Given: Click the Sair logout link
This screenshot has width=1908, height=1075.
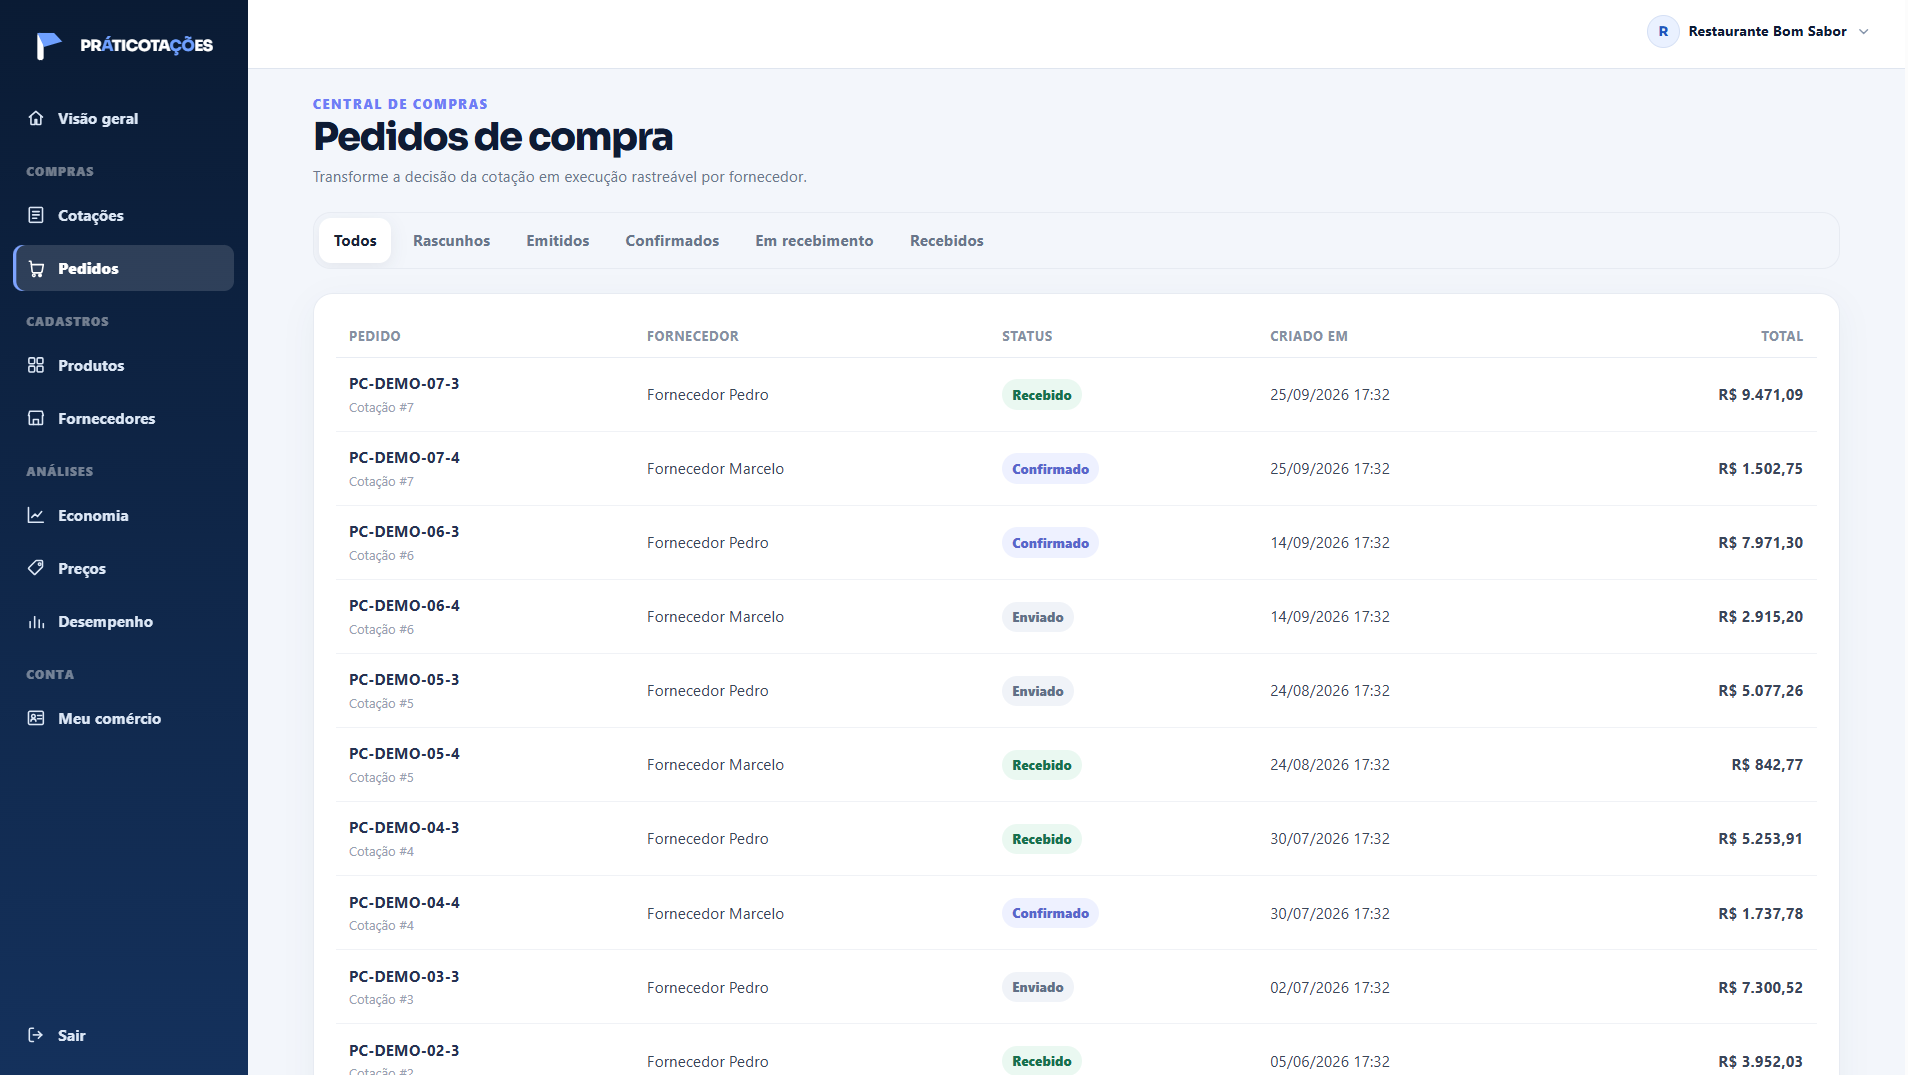Looking at the screenshot, I should click(x=124, y=1035).
